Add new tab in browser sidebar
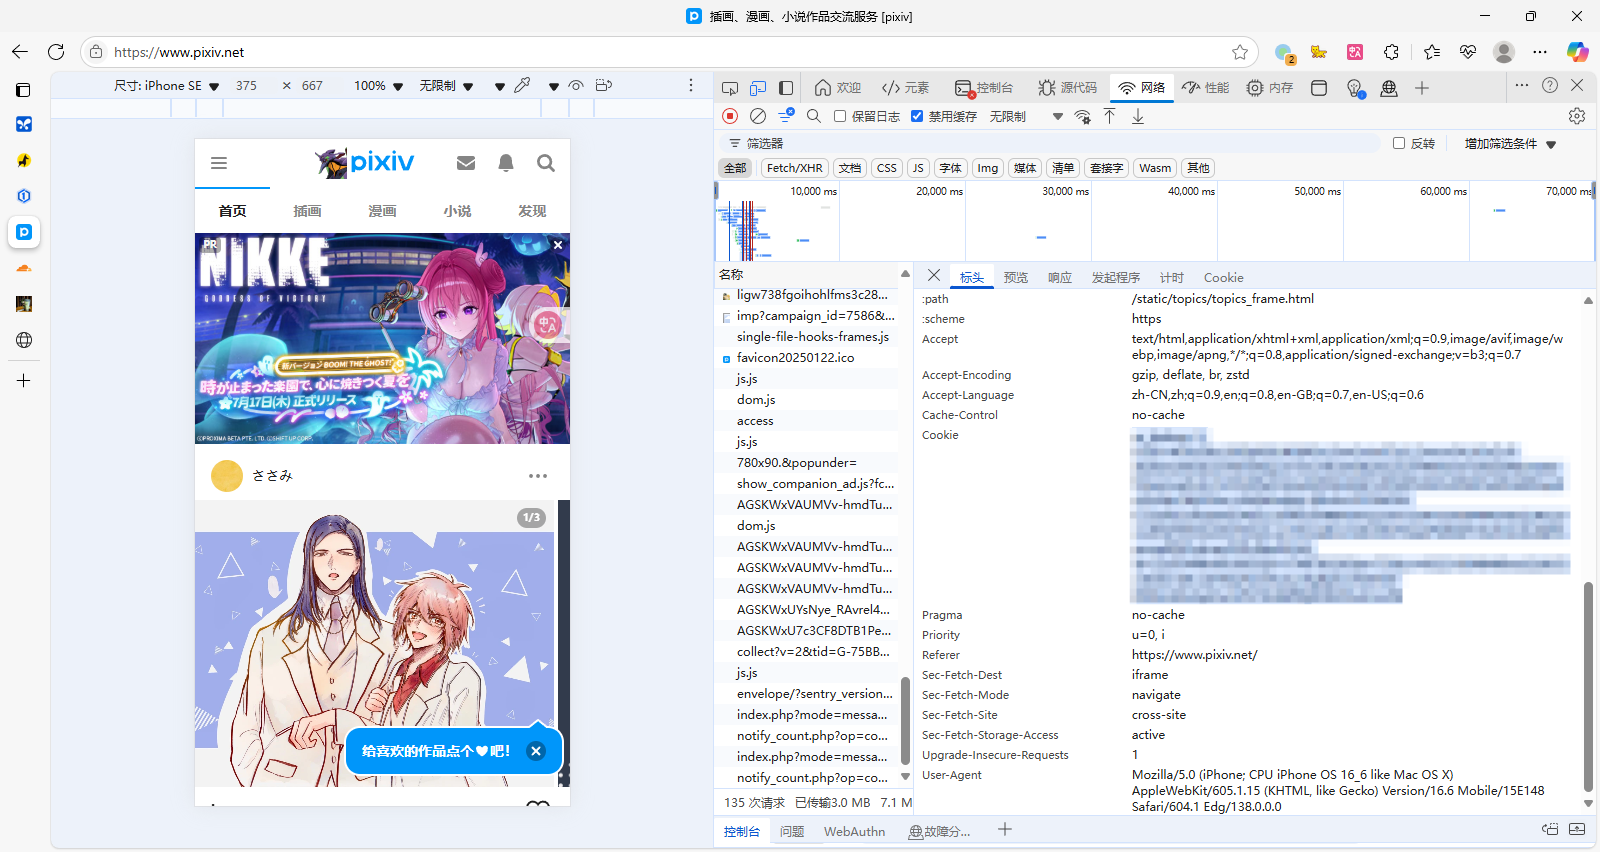This screenshot has width=1600, height=852. coord(24,381)
